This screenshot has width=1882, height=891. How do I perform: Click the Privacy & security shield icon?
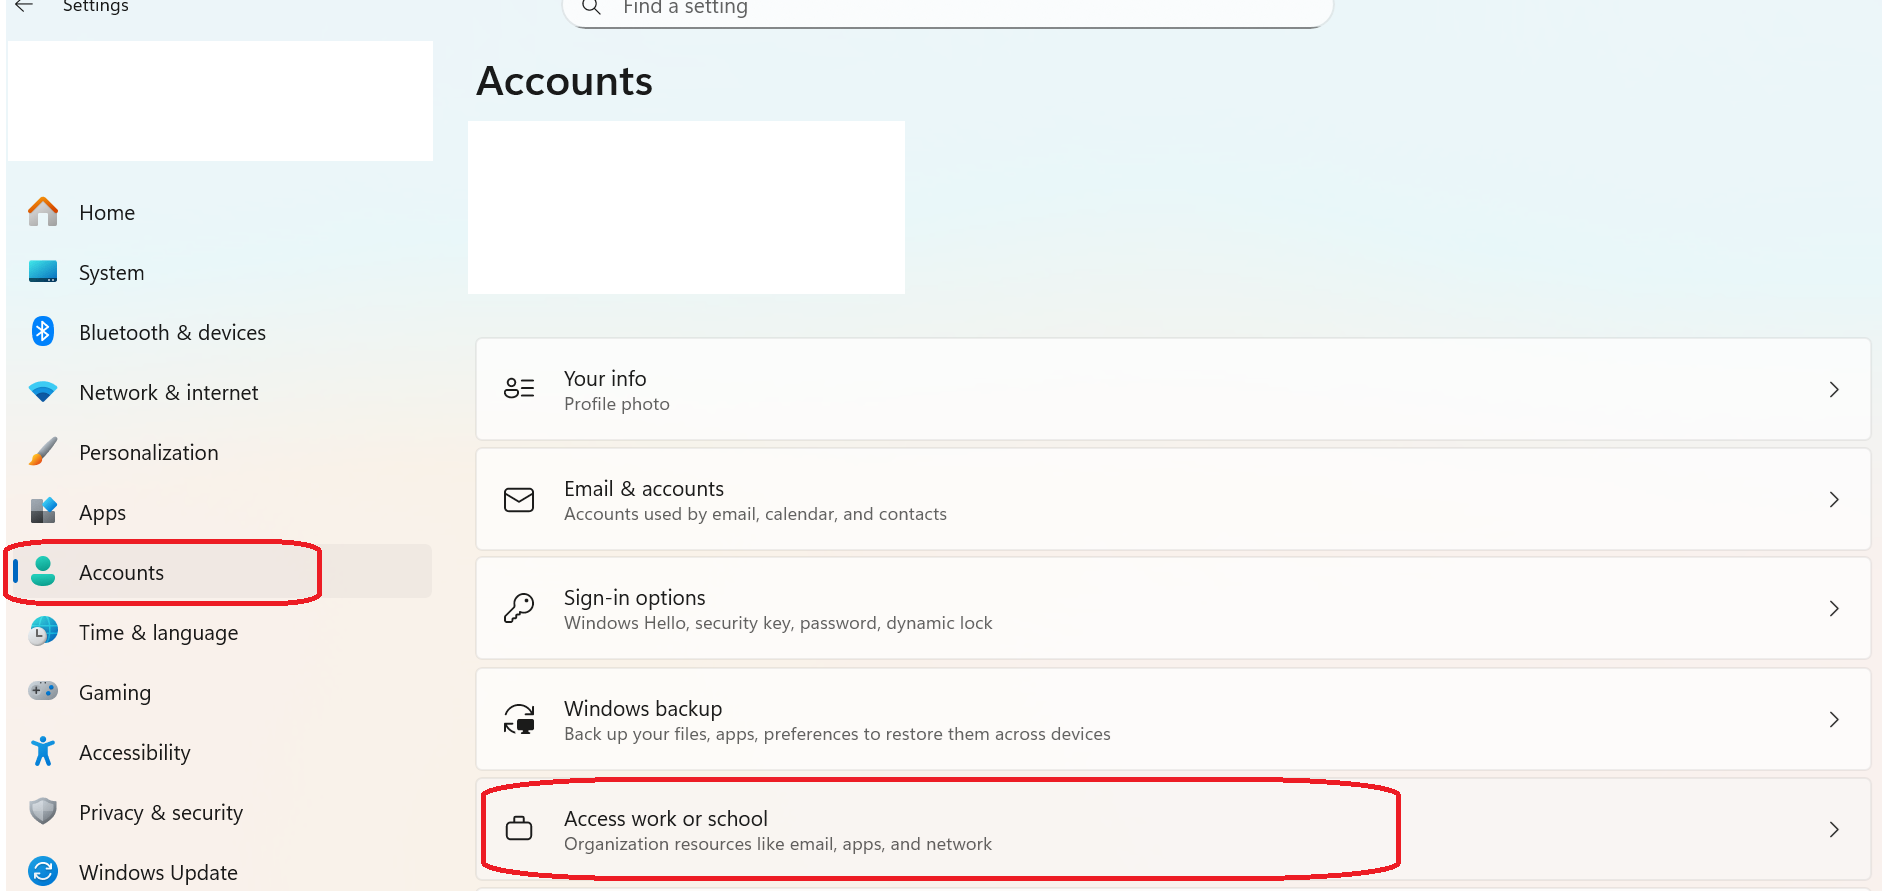(43, 811)
